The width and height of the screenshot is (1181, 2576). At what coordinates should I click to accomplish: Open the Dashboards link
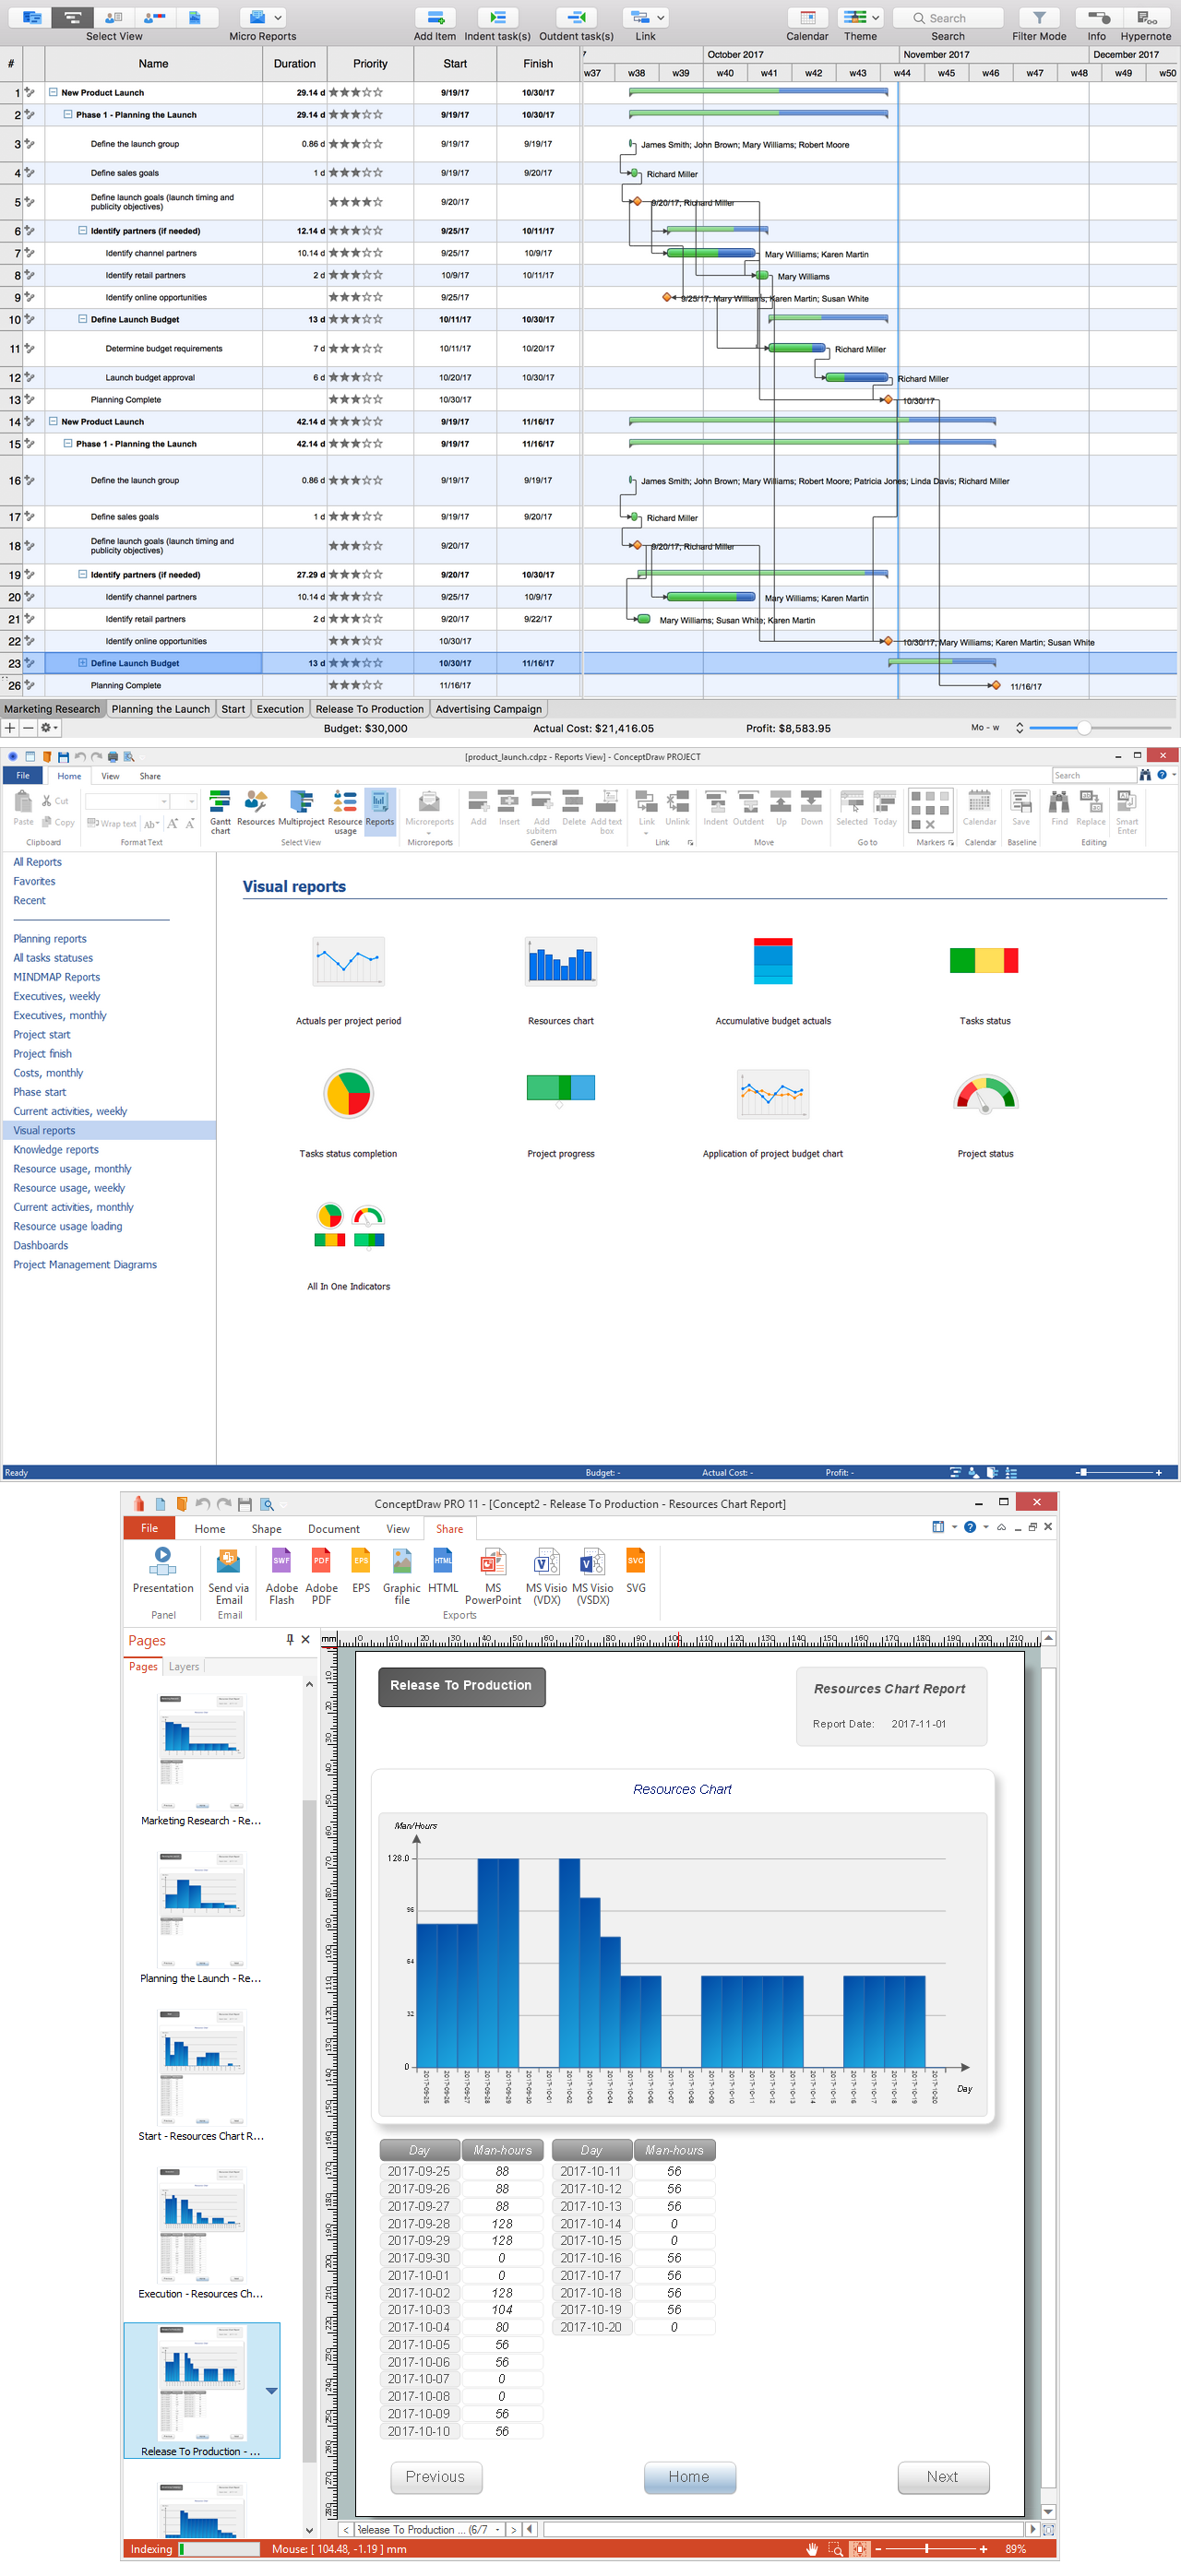[x=41, y=1245]
